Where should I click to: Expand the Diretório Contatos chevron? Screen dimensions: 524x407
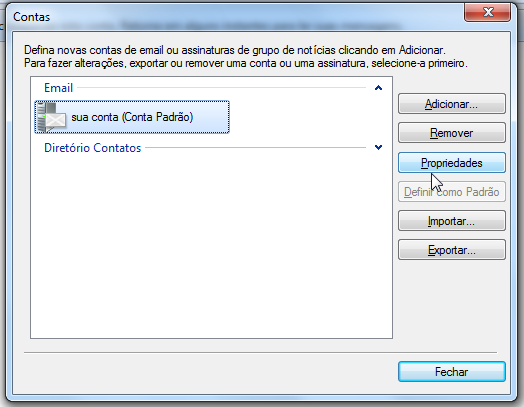378,147
